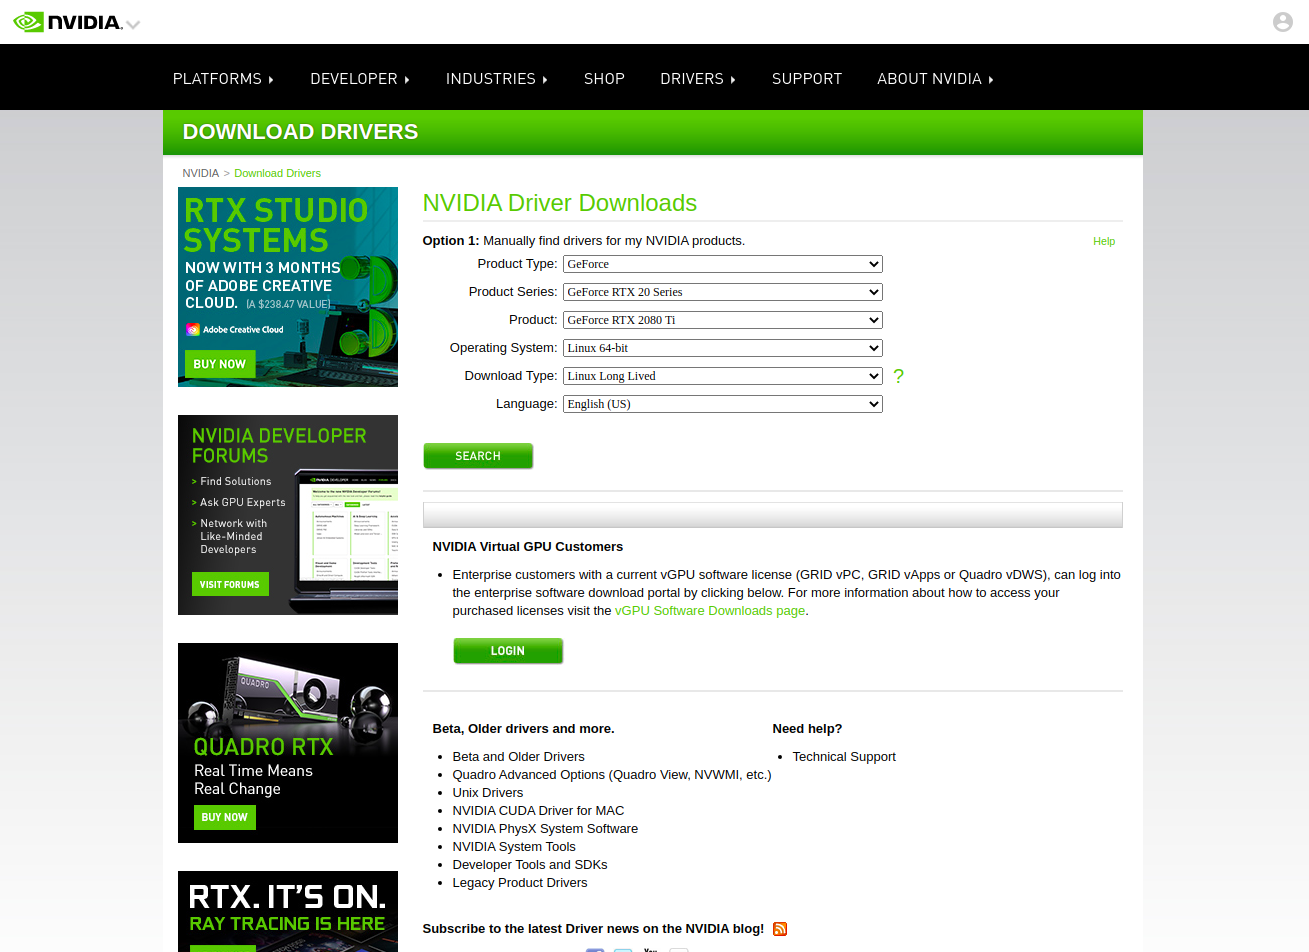1309x952 pixels.
Task: Open the user account icon
Action: (x=1282, y=22)
